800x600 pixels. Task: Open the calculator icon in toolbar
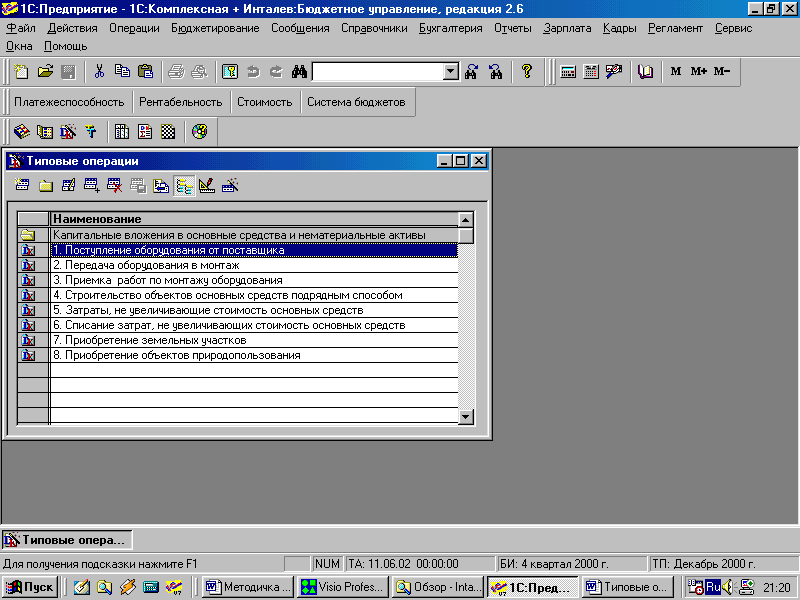(x=568, y=71)
